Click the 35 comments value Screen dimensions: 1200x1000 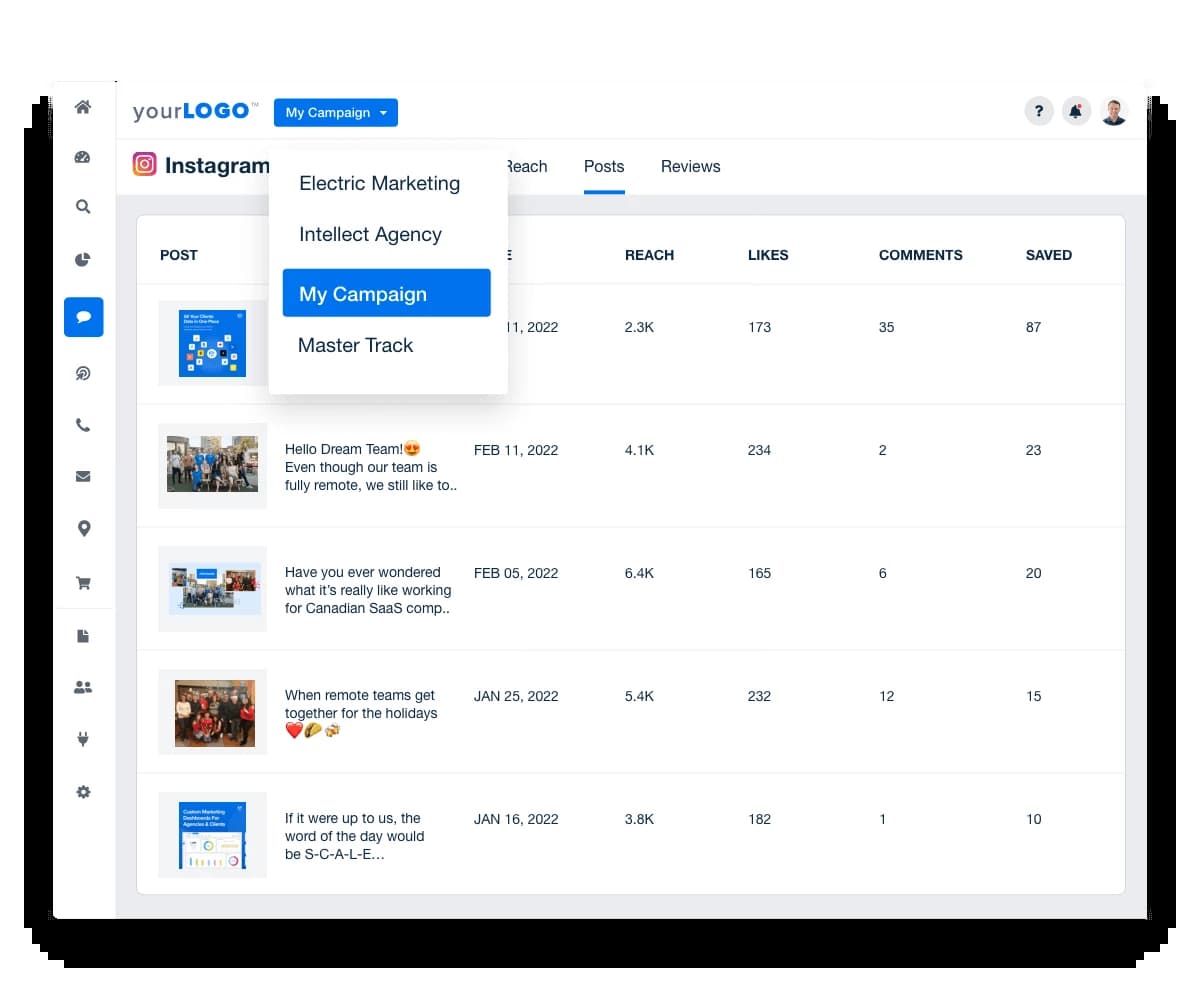[x=887, y=327]
